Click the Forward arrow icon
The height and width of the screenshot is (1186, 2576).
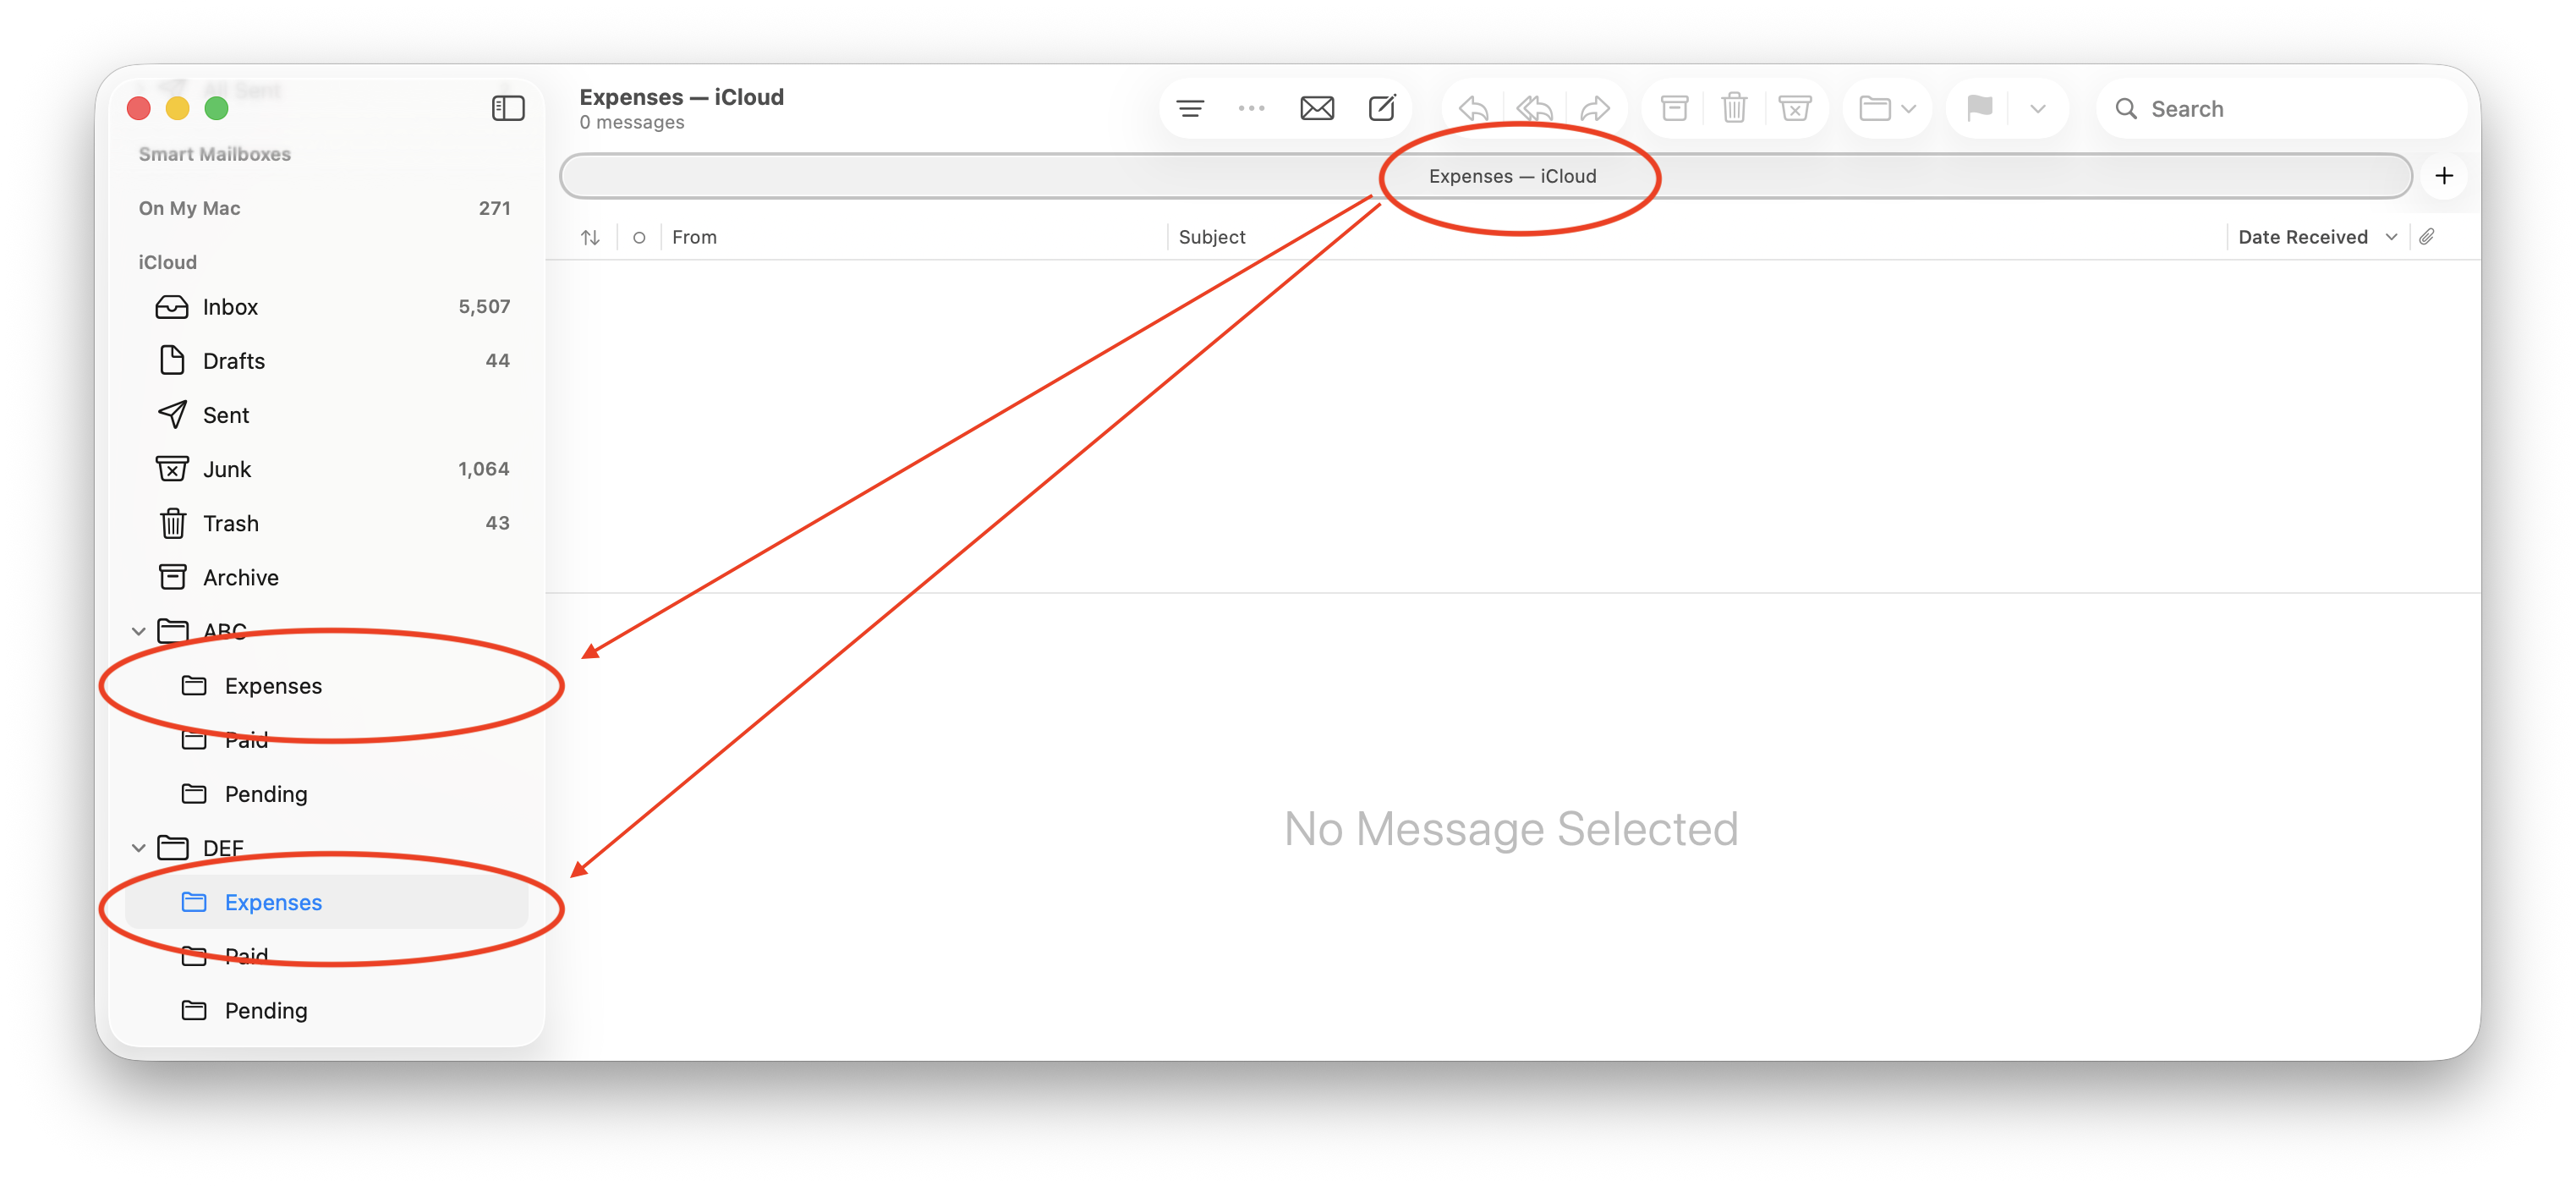coord(1595,108)
